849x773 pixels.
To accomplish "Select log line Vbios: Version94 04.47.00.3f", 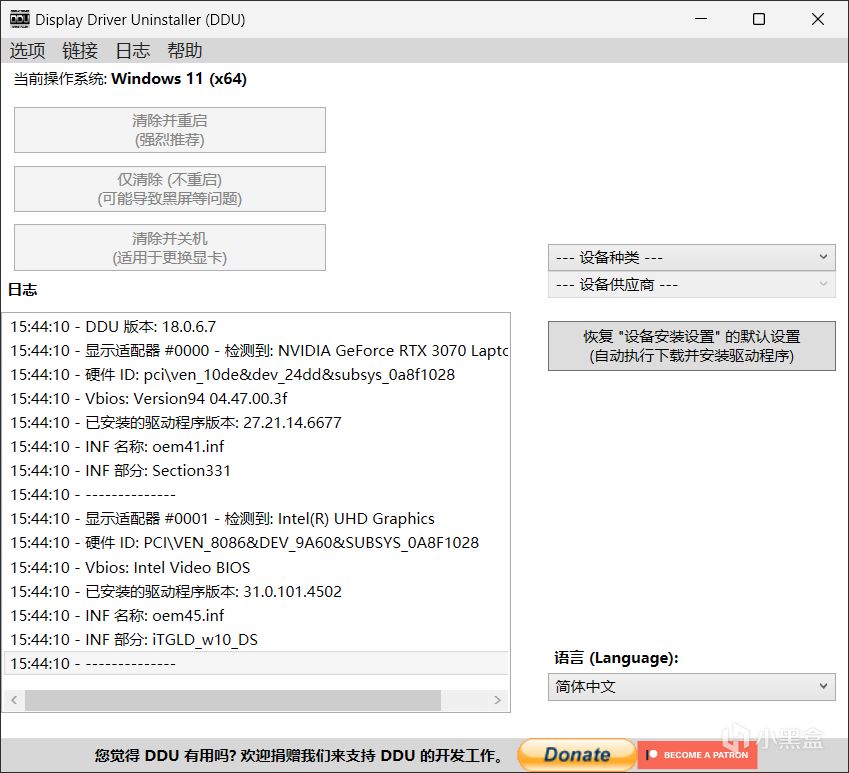I will click(257, 398).
